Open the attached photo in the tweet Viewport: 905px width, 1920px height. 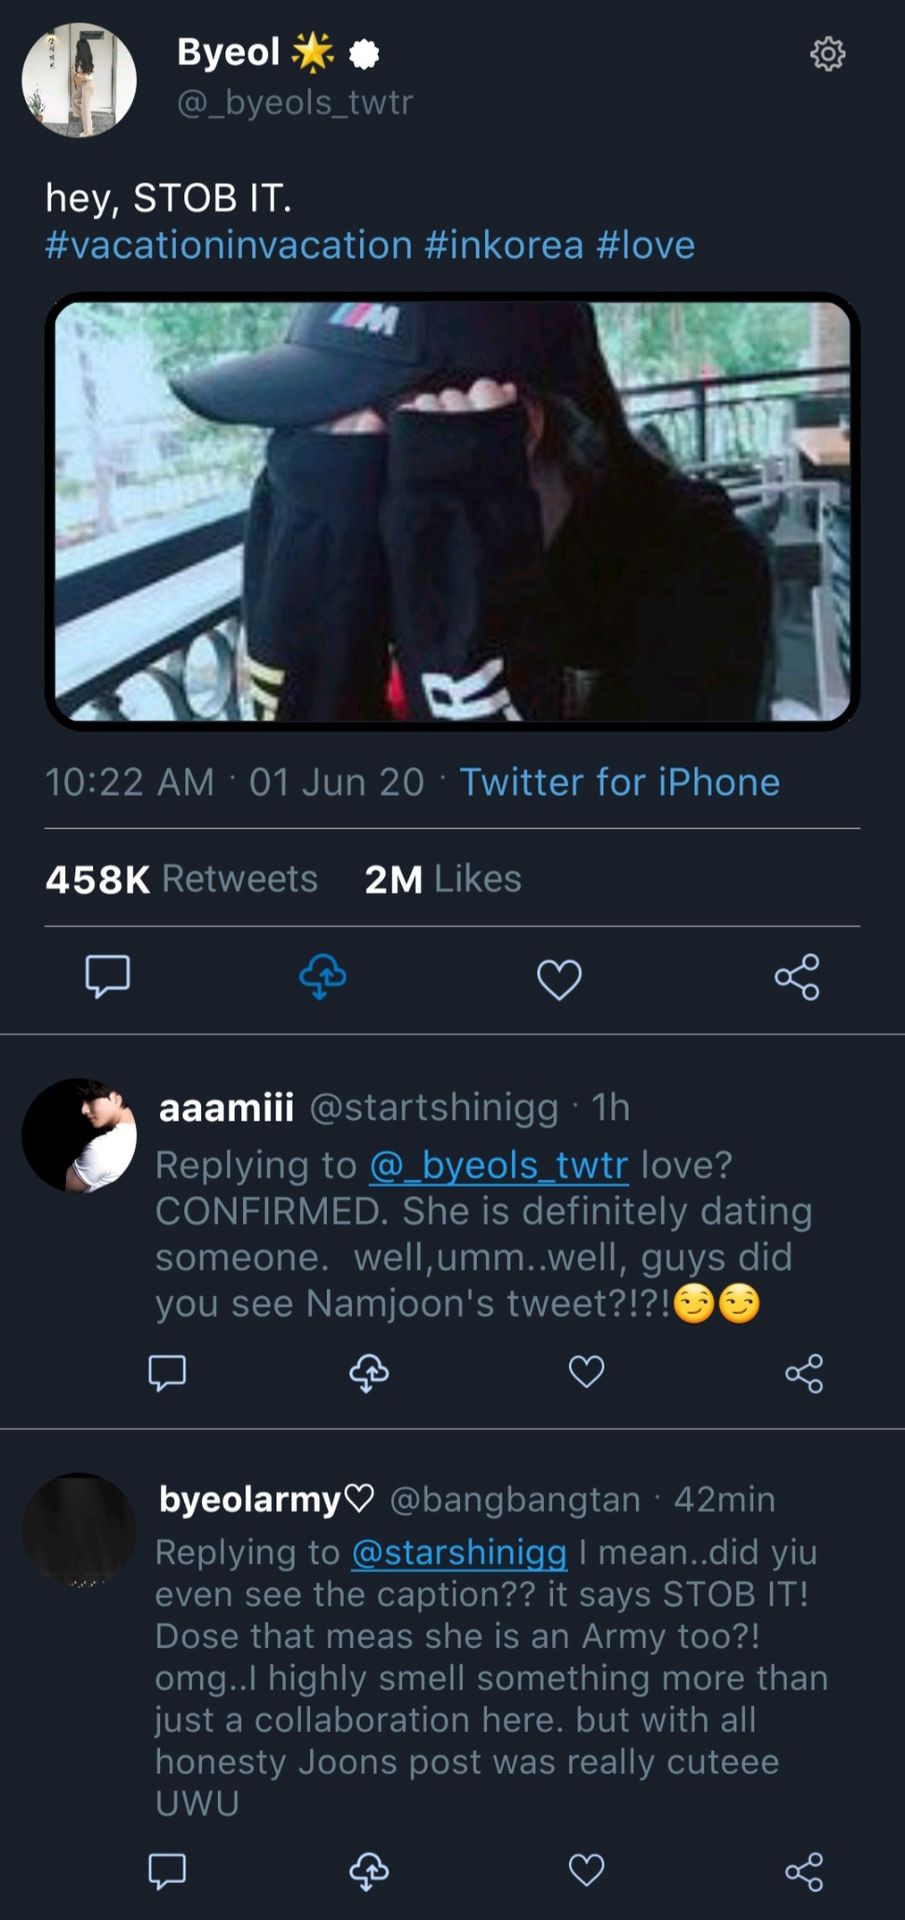click(x=452, y=511)
